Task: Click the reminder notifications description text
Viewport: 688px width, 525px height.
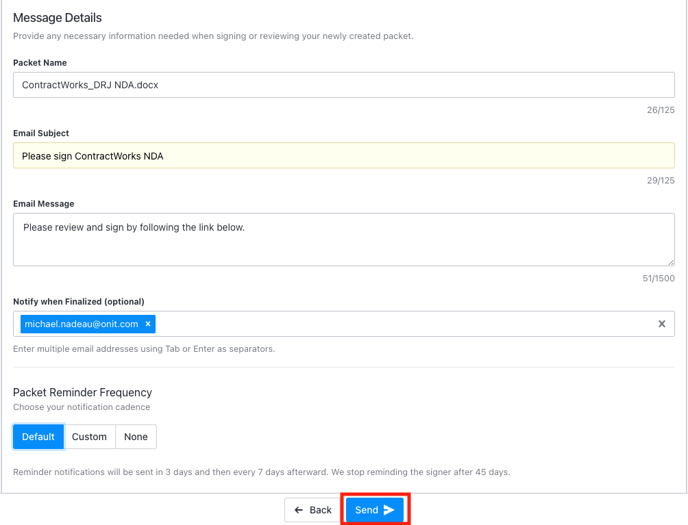Action: [x=262, y=472]
